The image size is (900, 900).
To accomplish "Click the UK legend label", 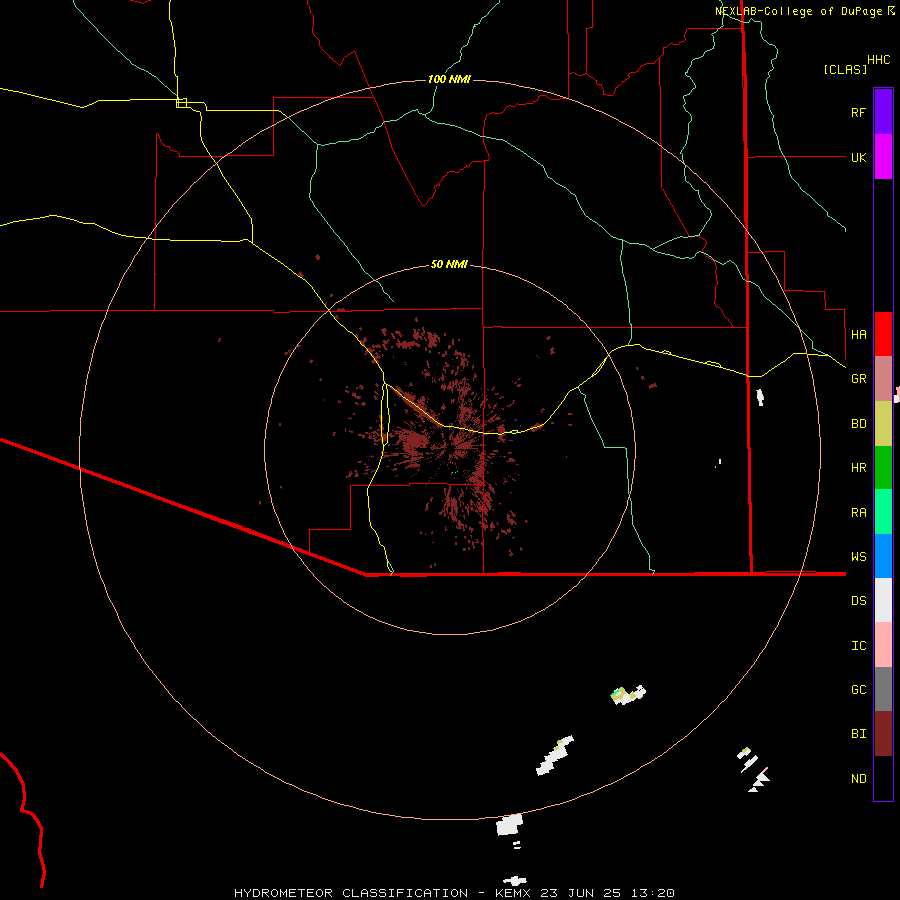I will [858, 157].
